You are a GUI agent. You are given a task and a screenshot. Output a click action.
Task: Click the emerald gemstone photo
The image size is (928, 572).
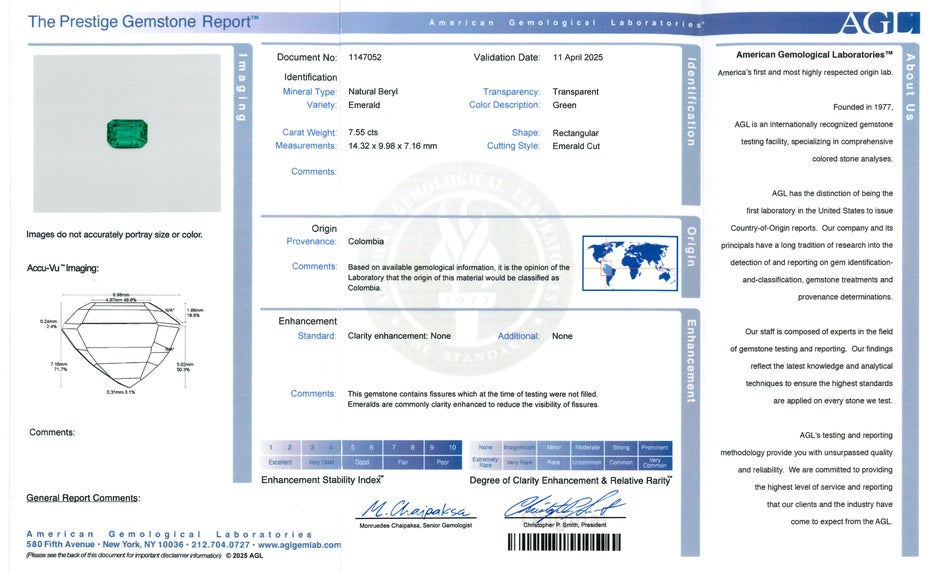pyautogui.click(x=127, y=133)
